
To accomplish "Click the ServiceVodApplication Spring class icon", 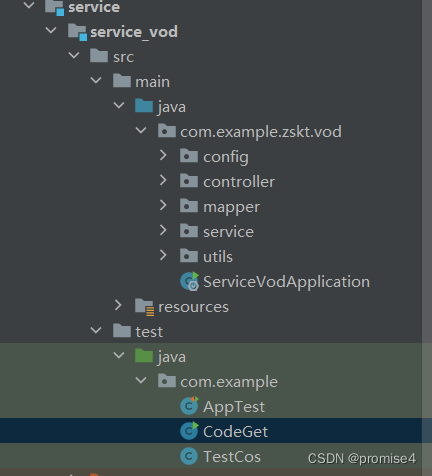I will (189, 281).
